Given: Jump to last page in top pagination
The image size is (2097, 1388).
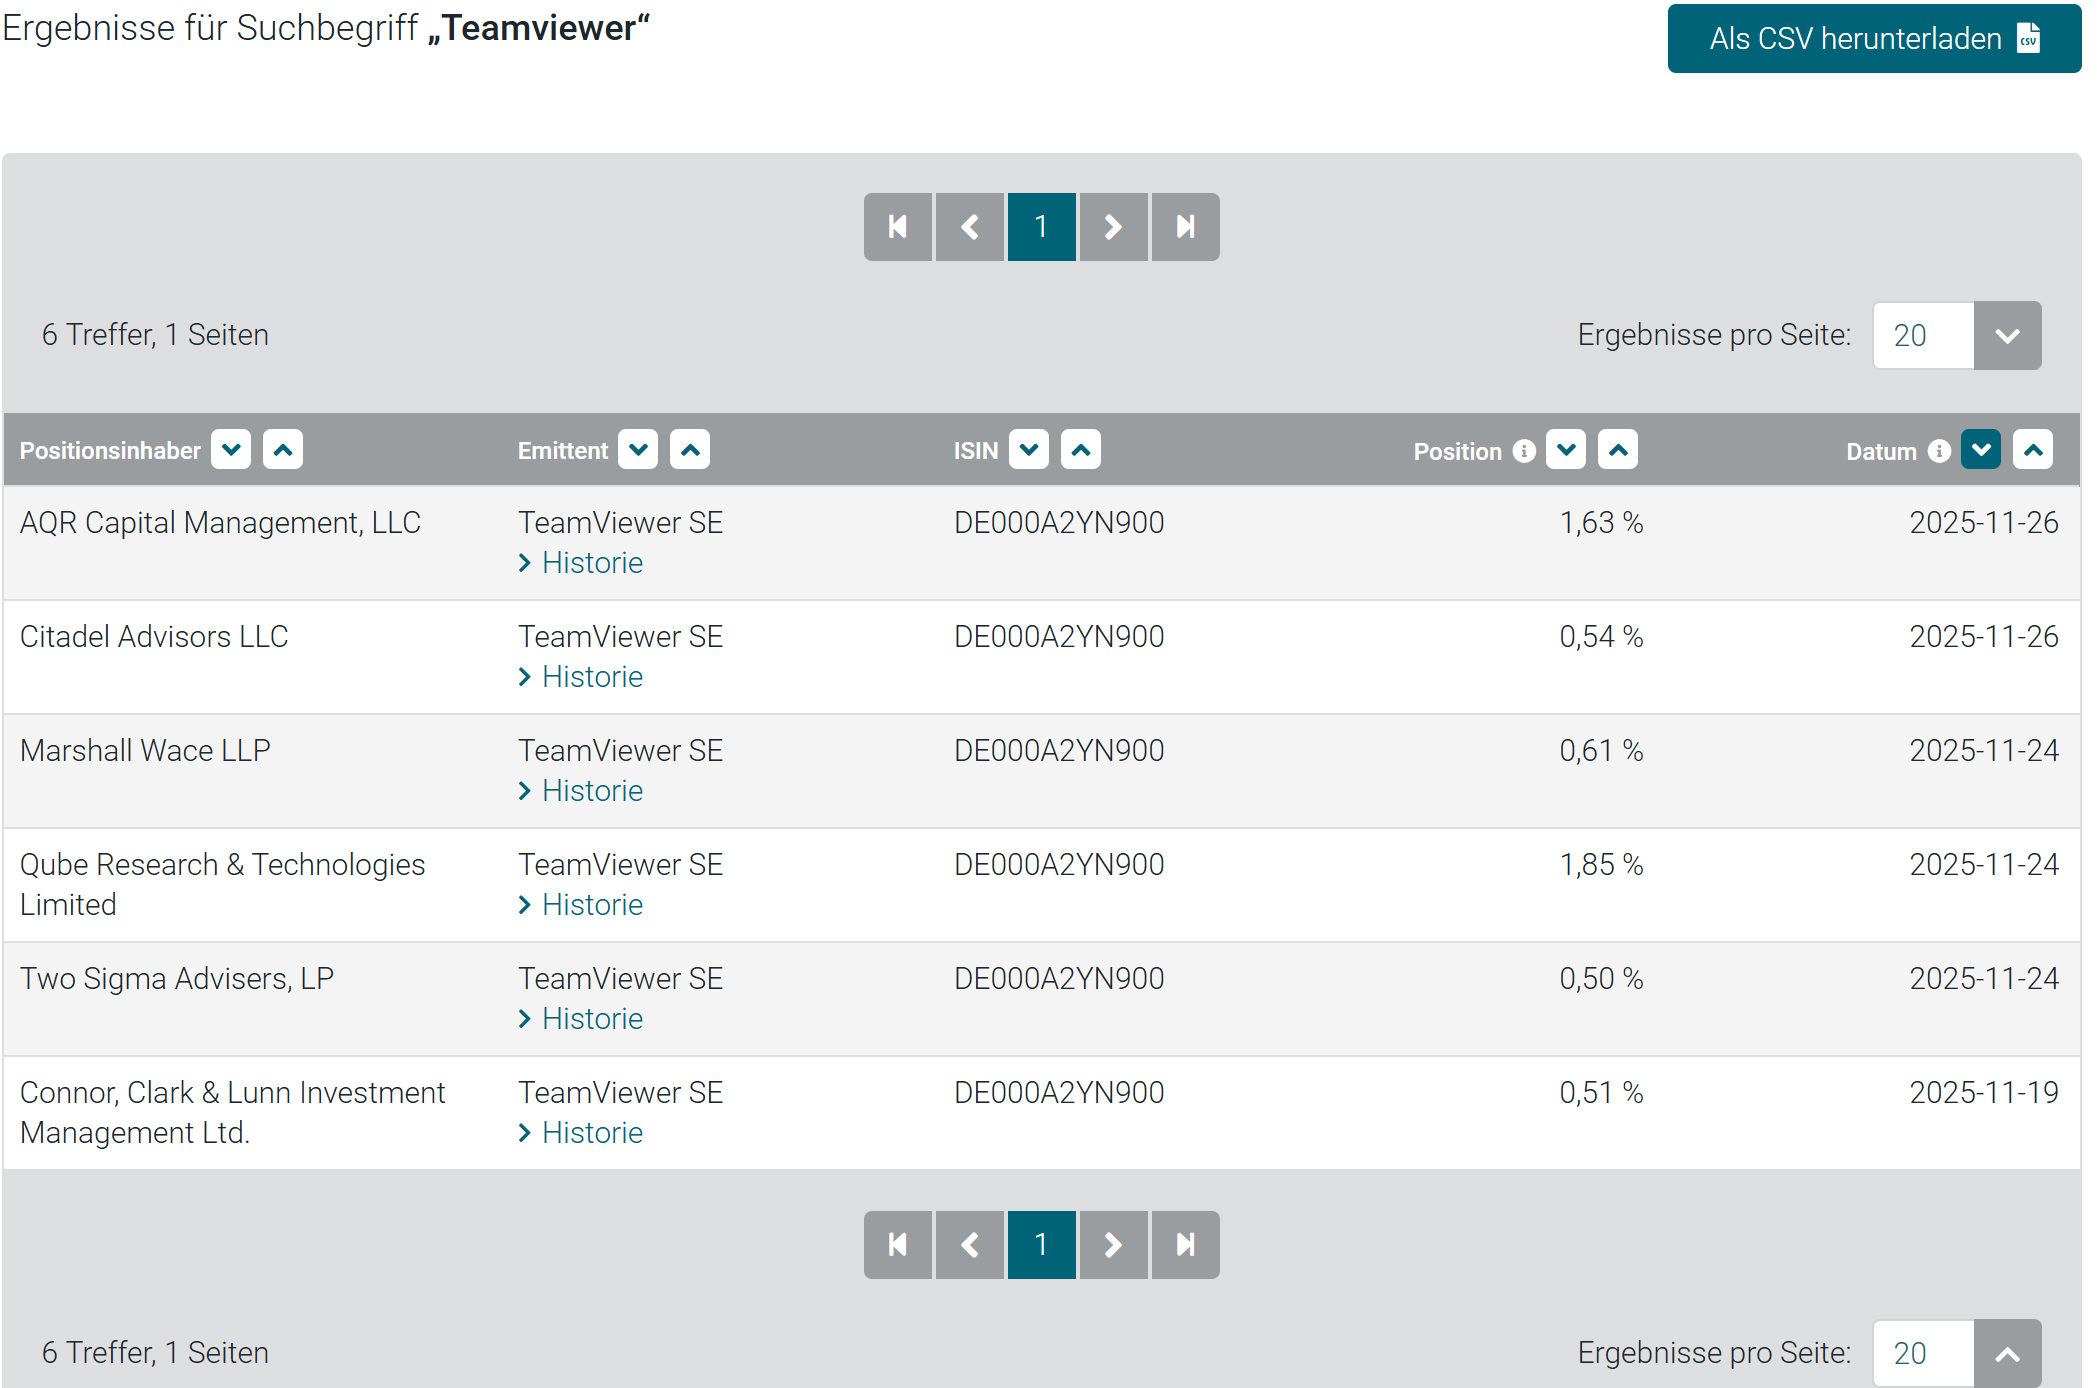Looking at the screenshot, I should point(1185,227).
